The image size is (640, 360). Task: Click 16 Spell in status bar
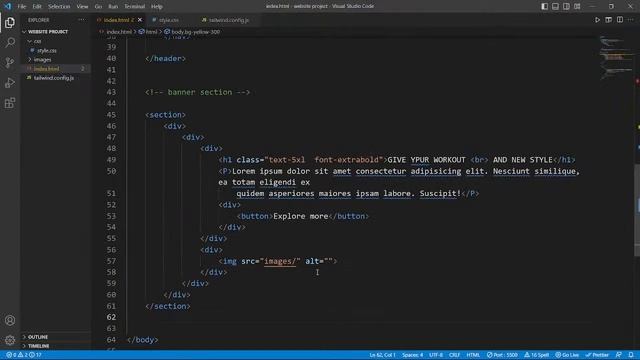536,355
